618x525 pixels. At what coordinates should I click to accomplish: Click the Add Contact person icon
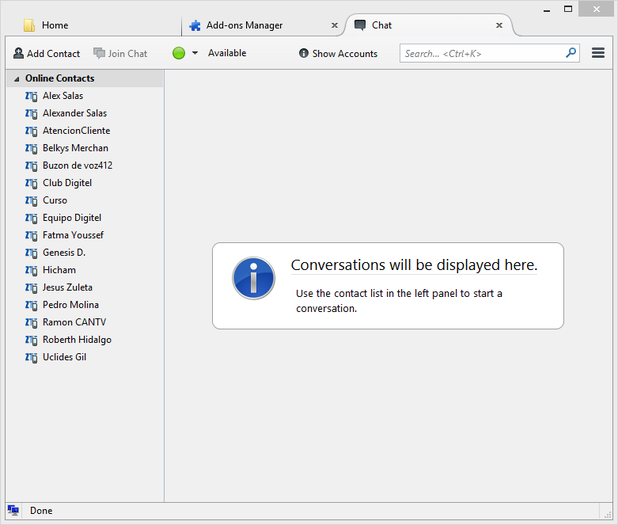point(18,53)
